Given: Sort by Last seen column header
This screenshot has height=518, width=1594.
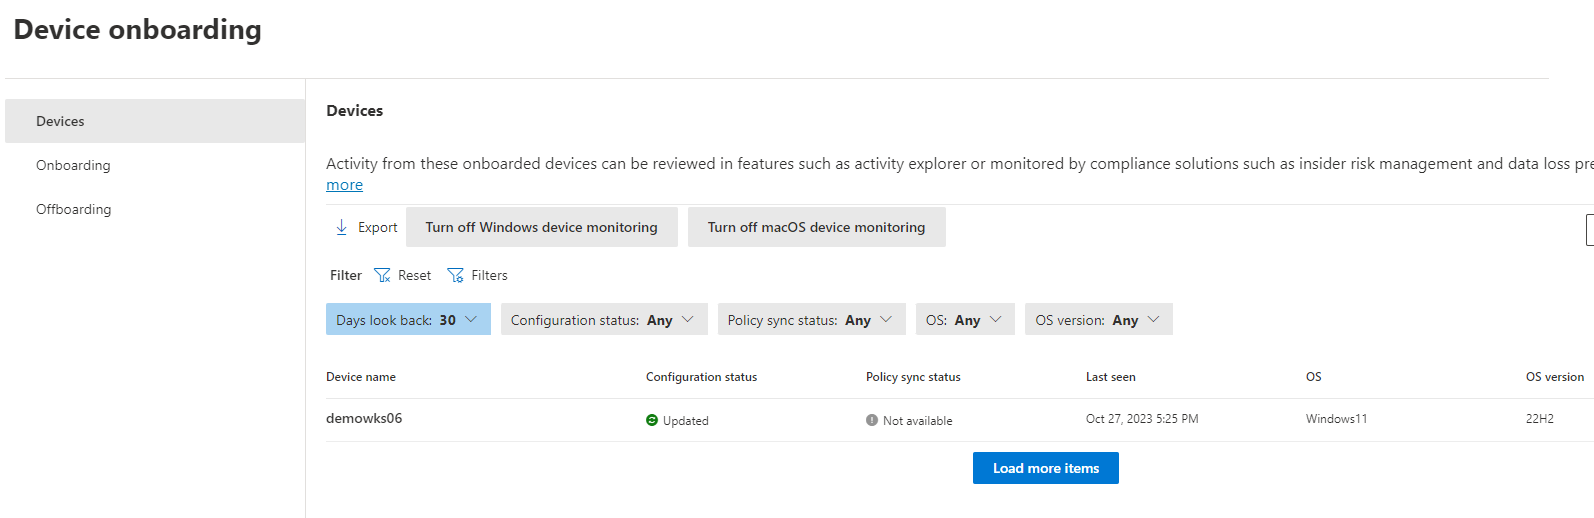Looking at the screenshot, I should pos(1110,377).
